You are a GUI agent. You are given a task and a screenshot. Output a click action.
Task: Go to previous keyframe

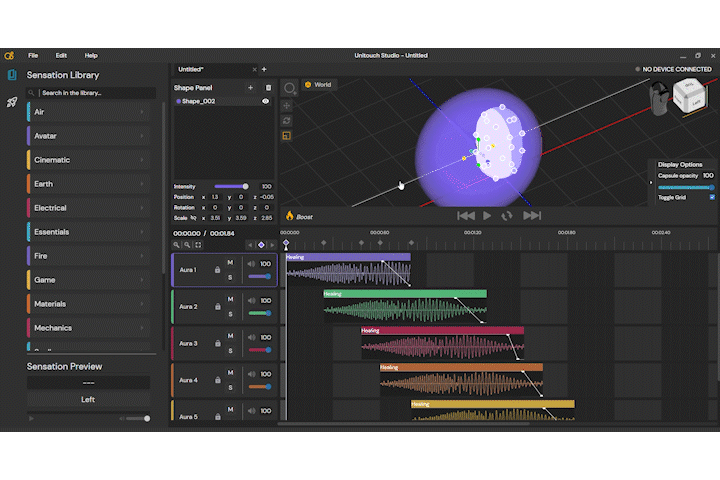point(250,245)
